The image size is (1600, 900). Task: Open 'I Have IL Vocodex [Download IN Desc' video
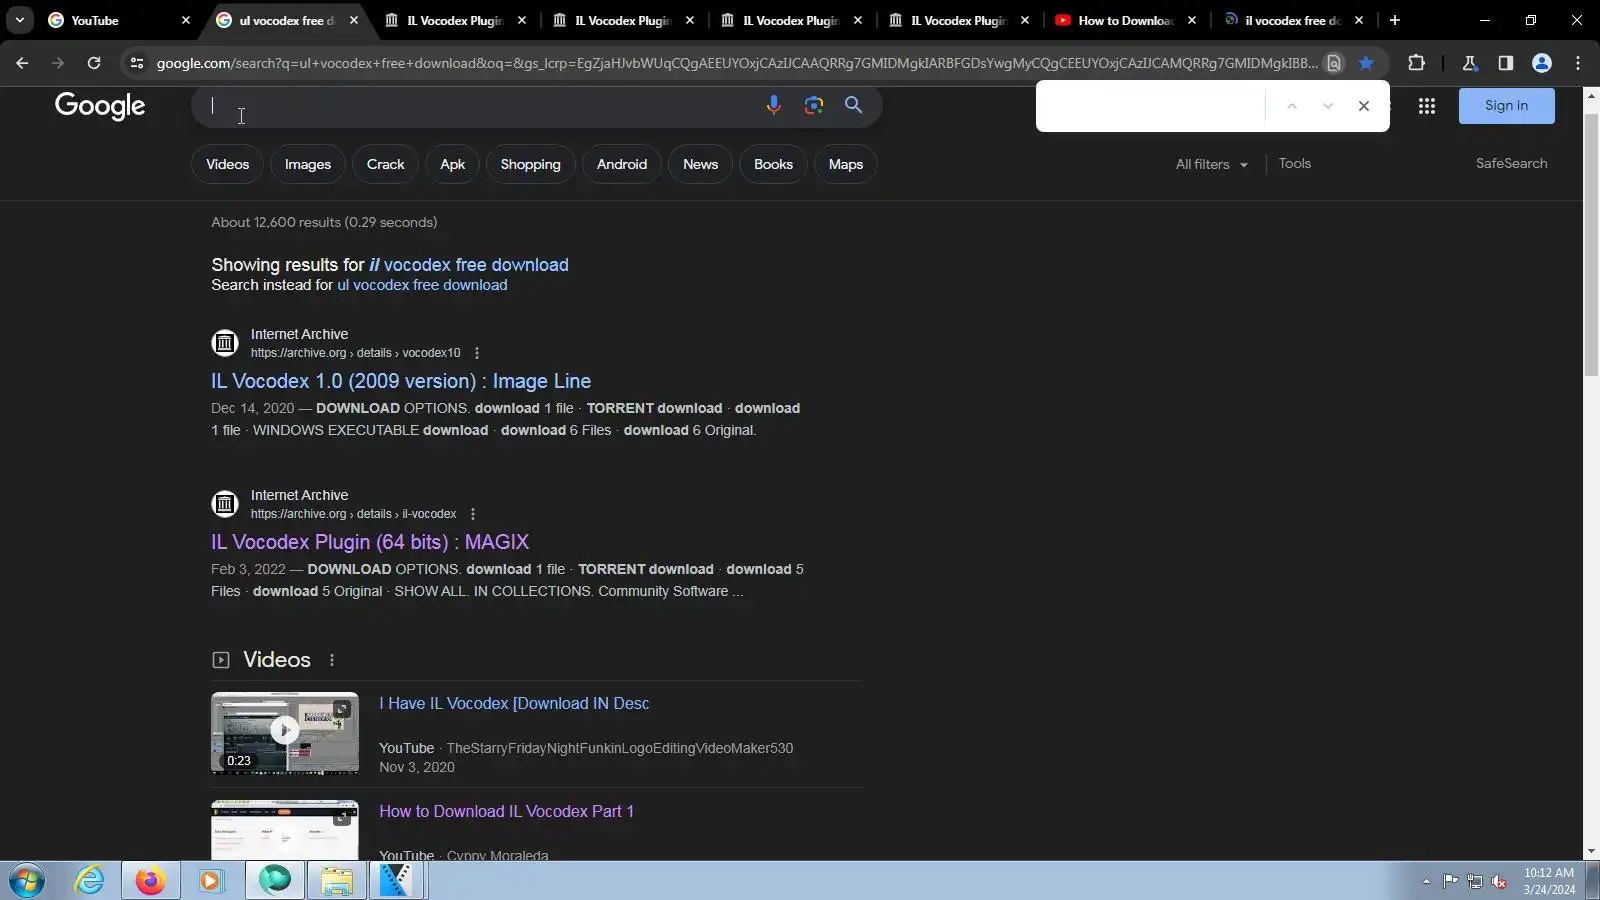pos(514,704)
